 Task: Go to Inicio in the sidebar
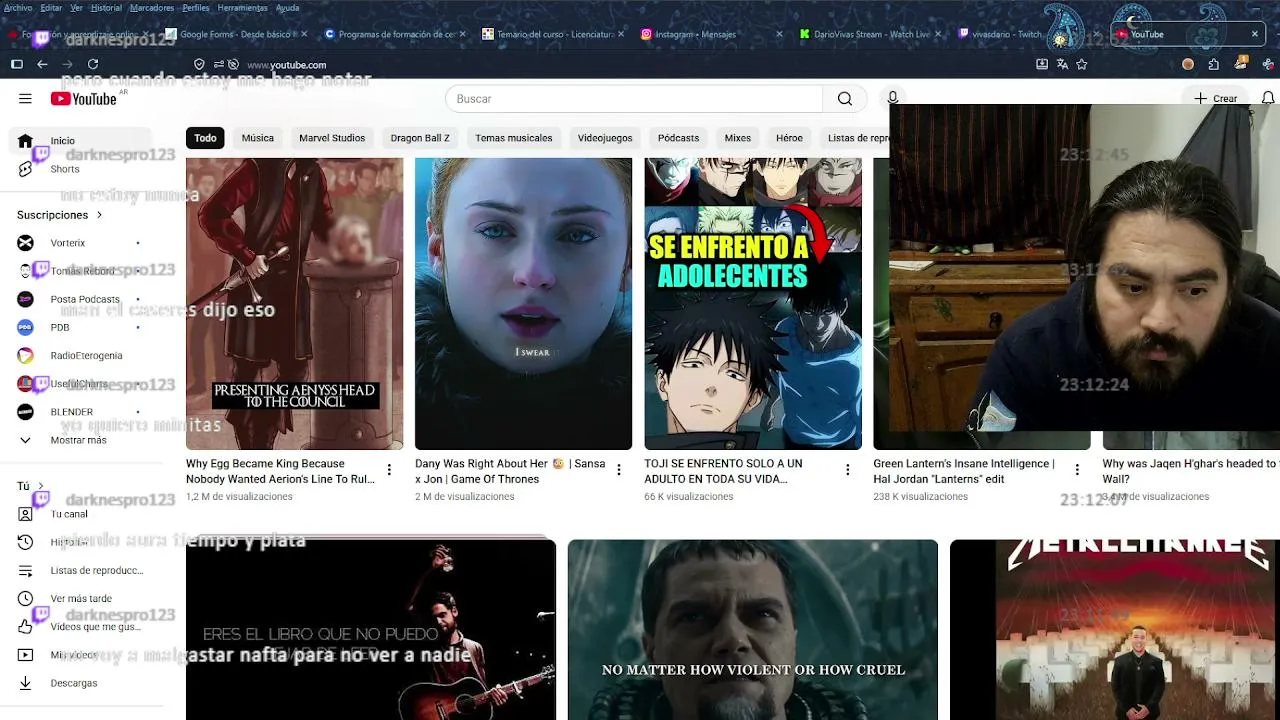[78, 141]
